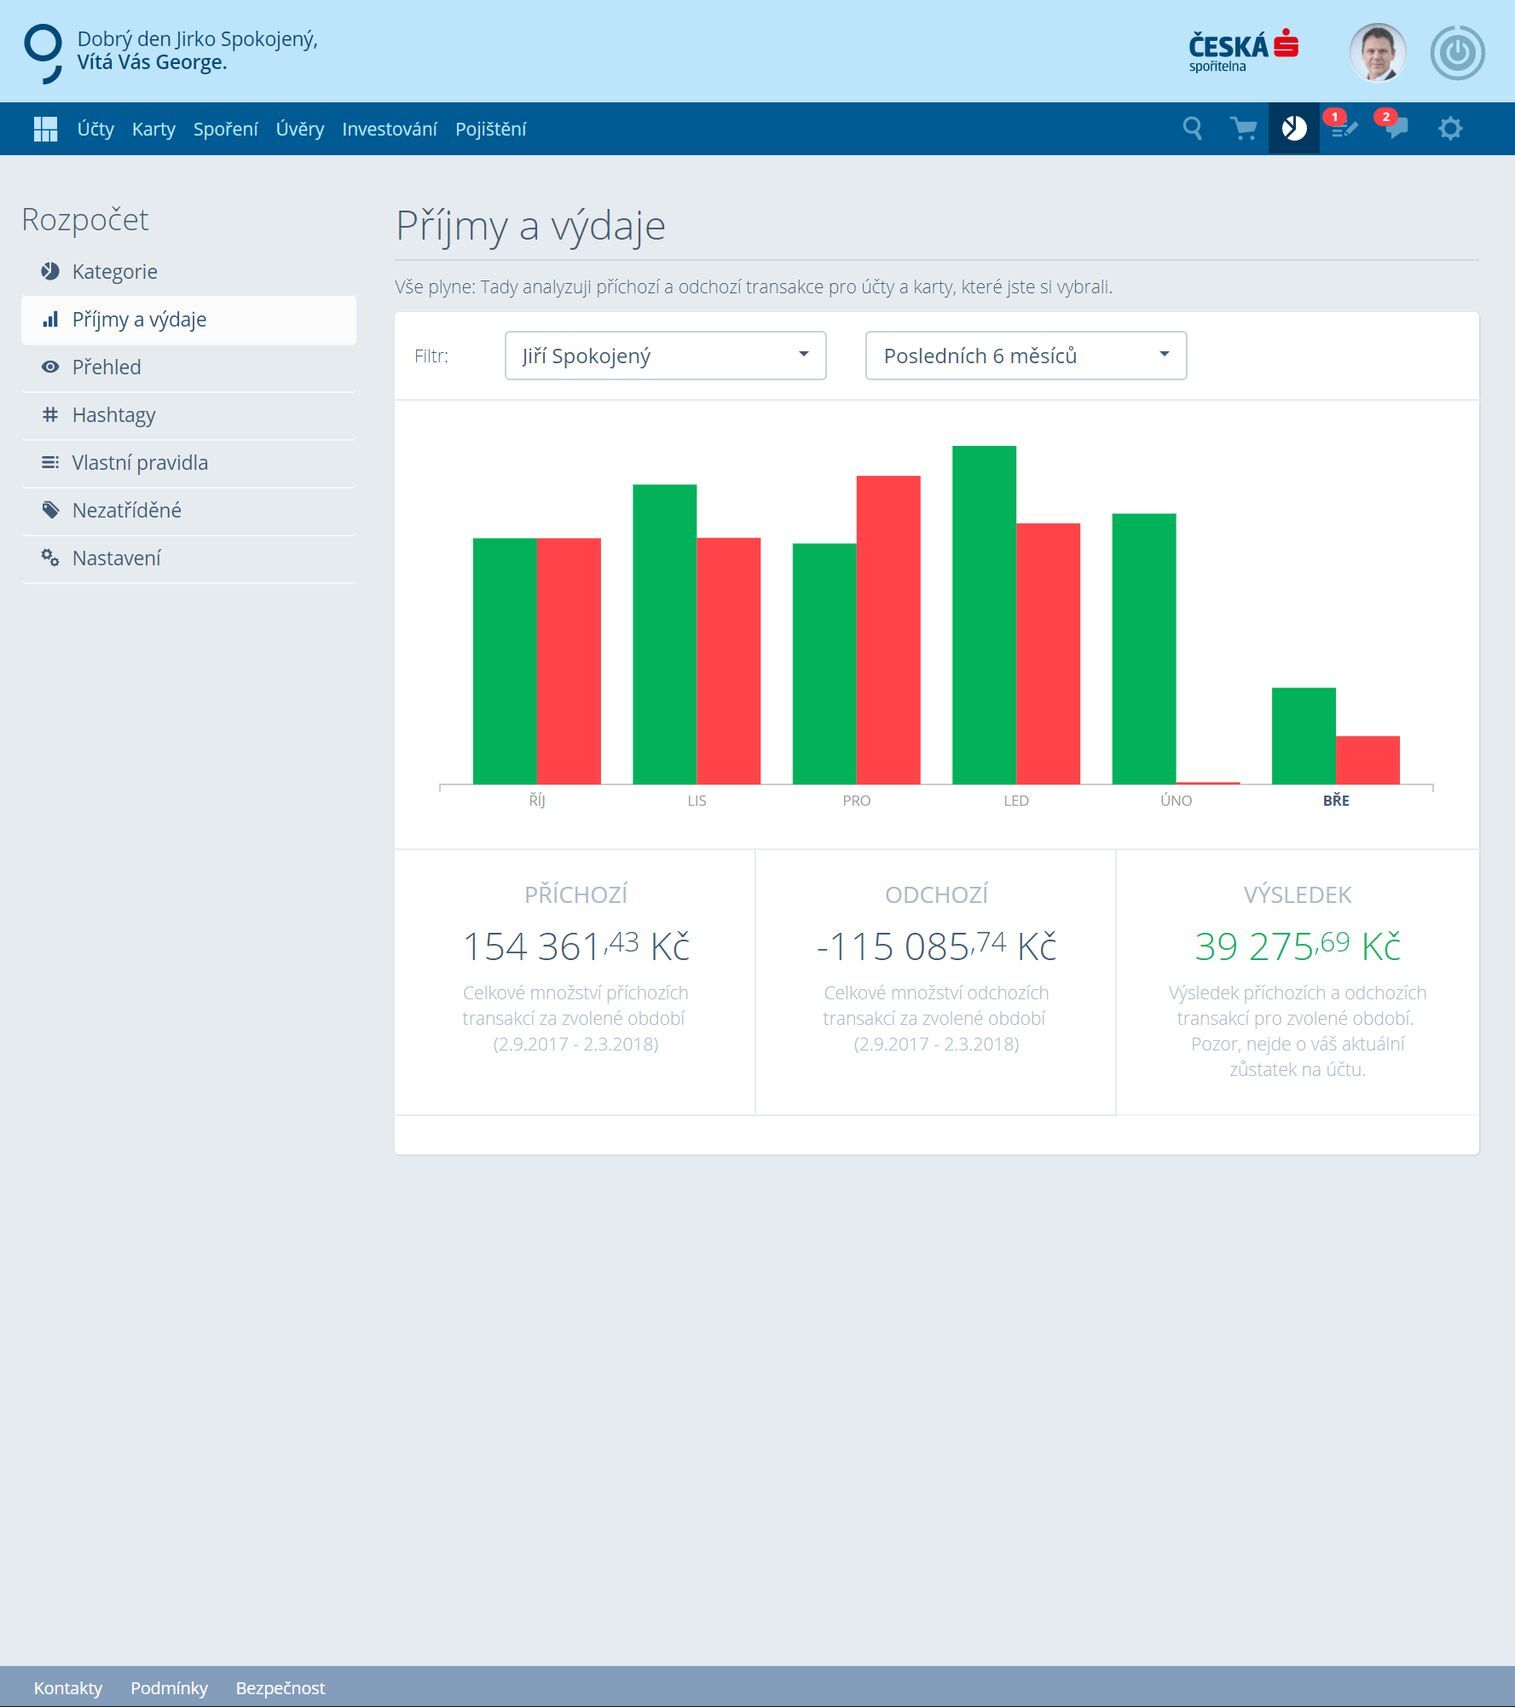1515x1707 pixels.
Task: Click the red PRO expense bar
Action: (x=889, y=630)
